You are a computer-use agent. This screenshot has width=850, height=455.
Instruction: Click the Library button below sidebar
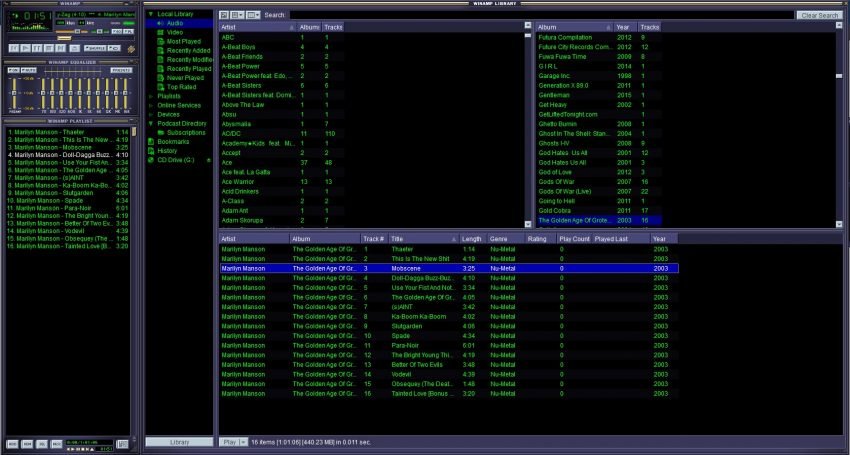pyautogui.click(x=179, y=441)
